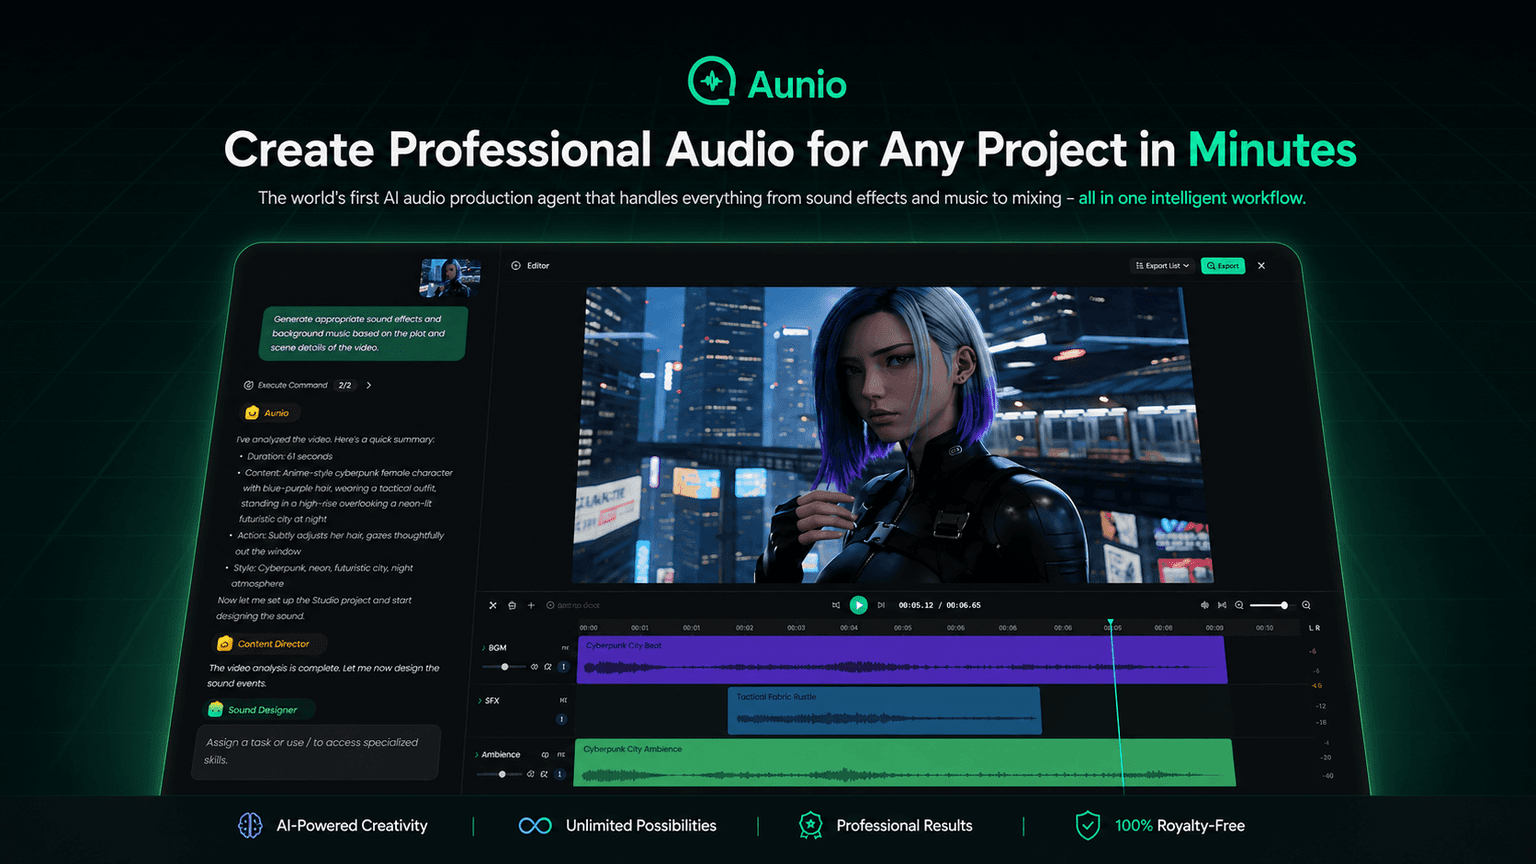Screen dimensions: 1536x864
Task: Select the Cyberpunk City Ambience clip
Action: coord(904,762)
